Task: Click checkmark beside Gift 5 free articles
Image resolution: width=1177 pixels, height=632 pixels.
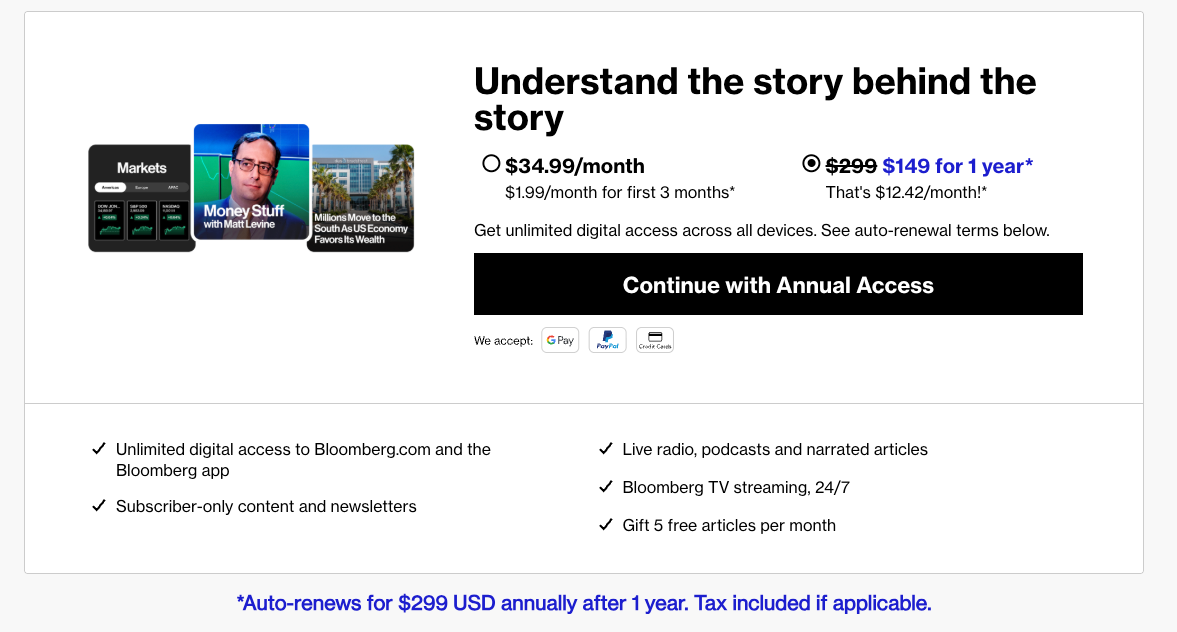Action: point(605,525)
